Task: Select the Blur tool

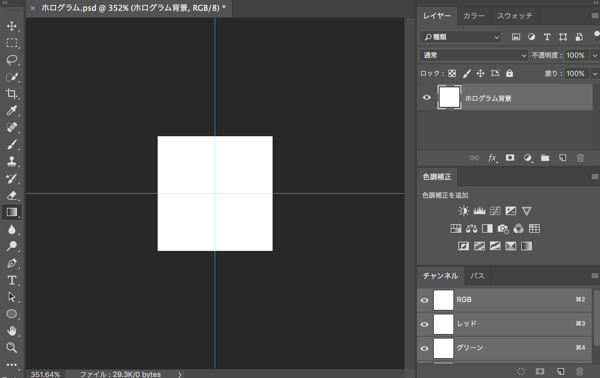Action: pos(11,229)
